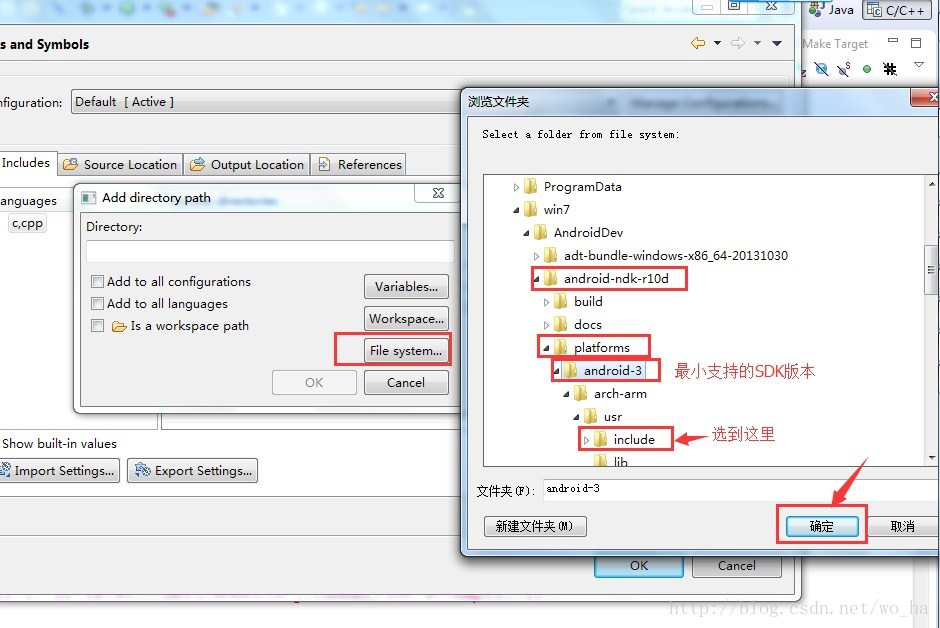Image resolution: width=940 pixels, height=628 pixels.
Task: Click the File system... button
Action: [406, 351]
